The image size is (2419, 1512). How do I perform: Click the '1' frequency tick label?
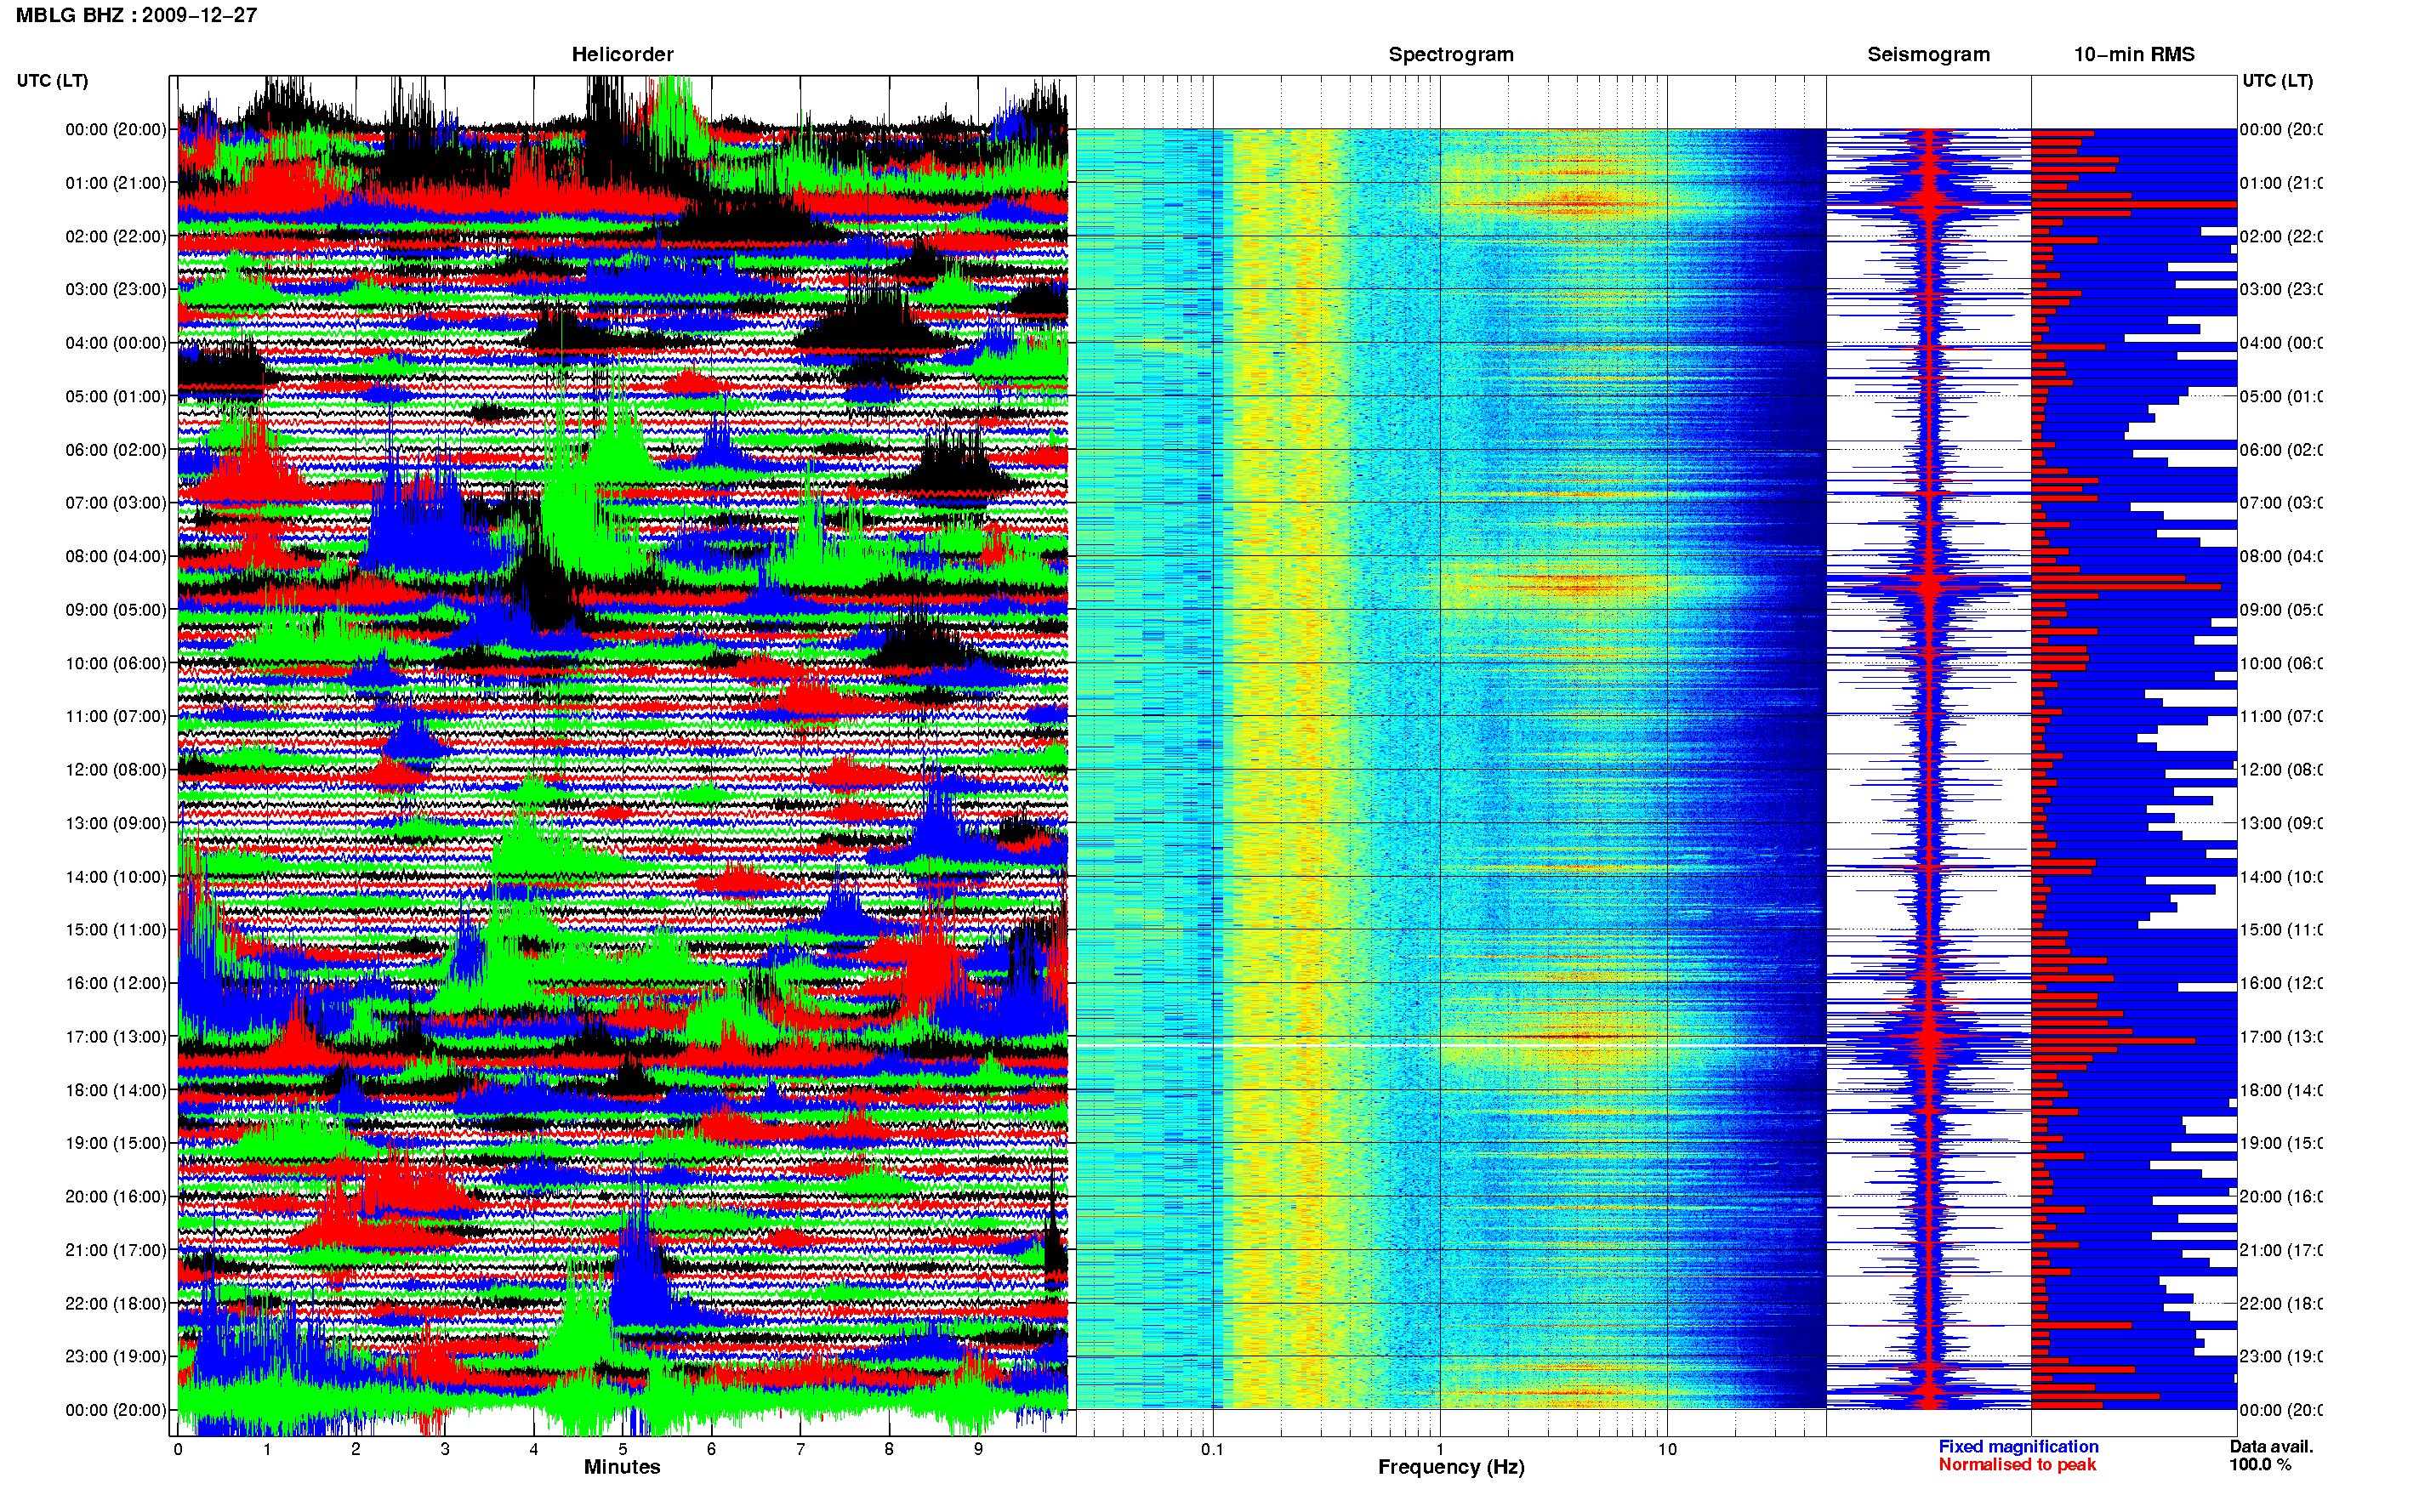point(1440,1449)
